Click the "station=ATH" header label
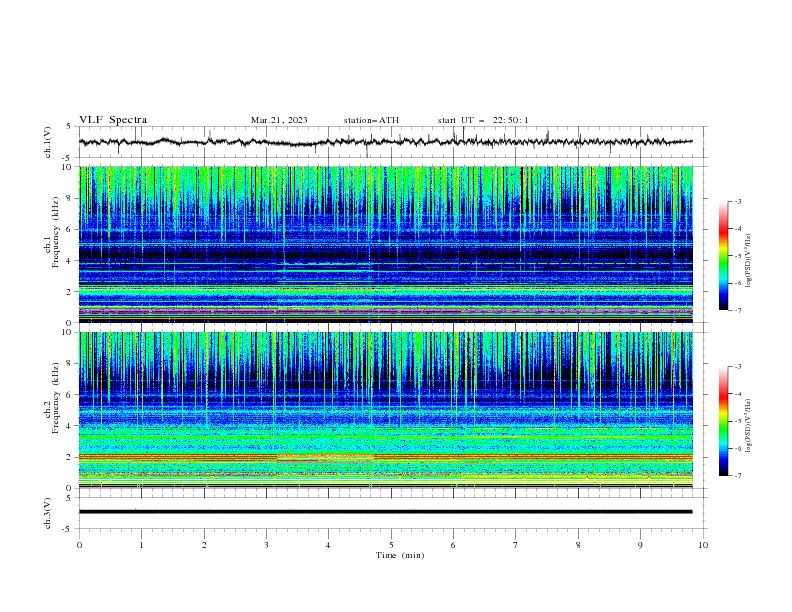 [x=371, y=120]
